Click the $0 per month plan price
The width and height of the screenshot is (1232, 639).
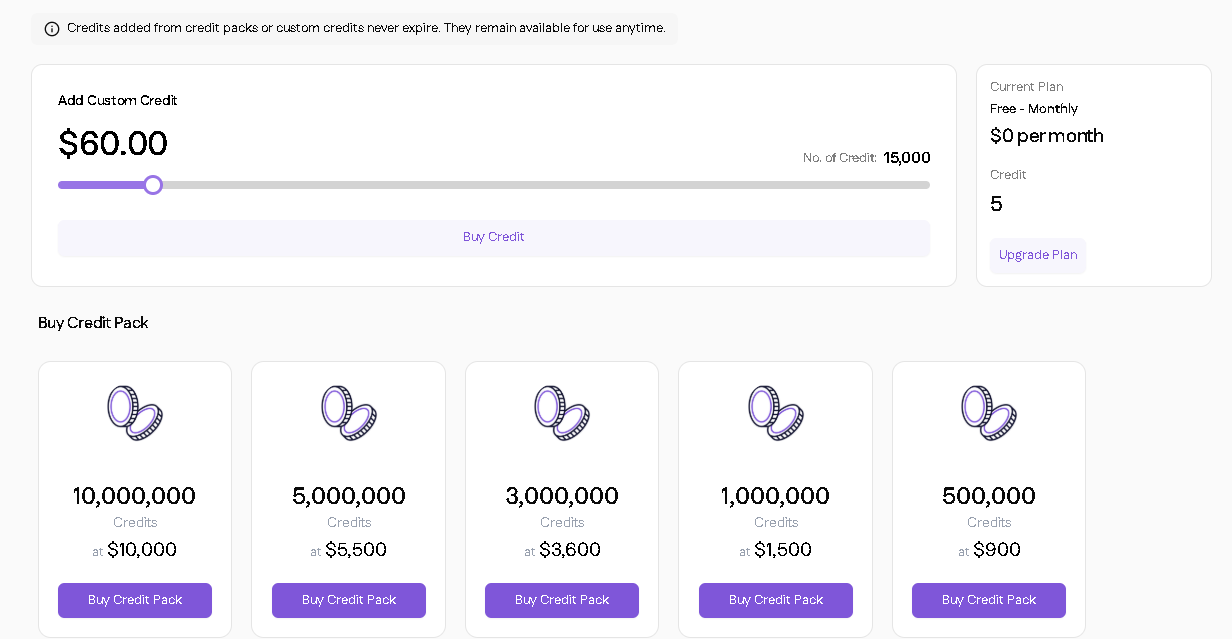click(1046, 136)
